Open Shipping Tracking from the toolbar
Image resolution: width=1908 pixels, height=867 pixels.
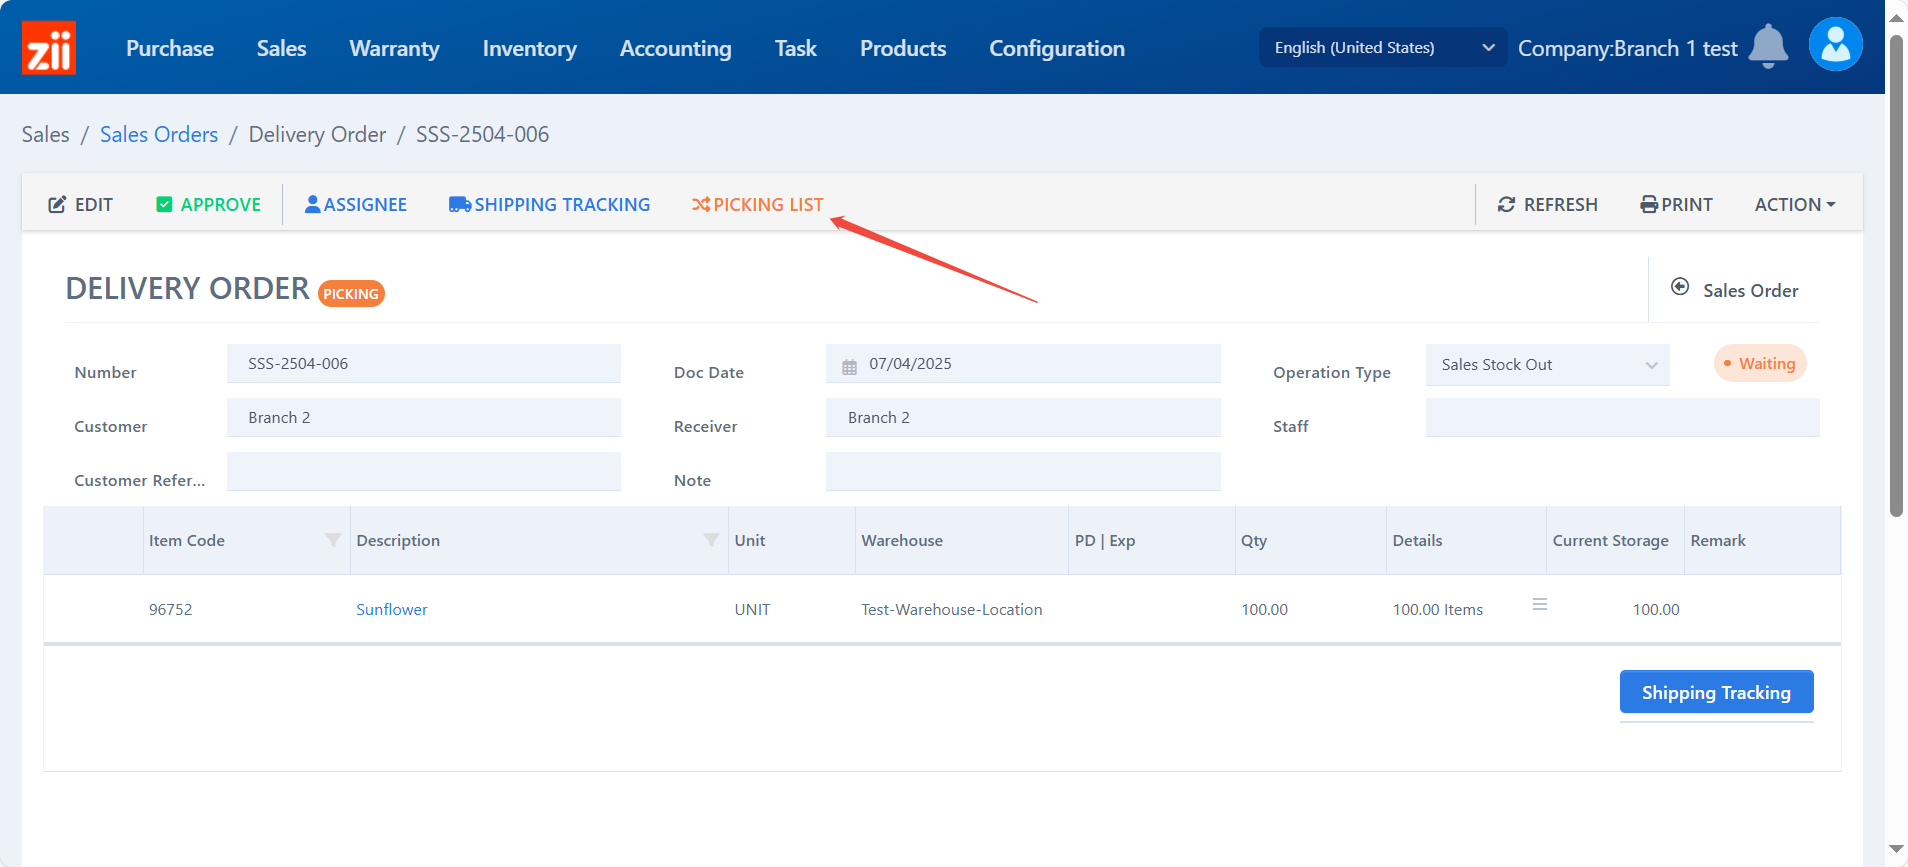click(549, 204)
